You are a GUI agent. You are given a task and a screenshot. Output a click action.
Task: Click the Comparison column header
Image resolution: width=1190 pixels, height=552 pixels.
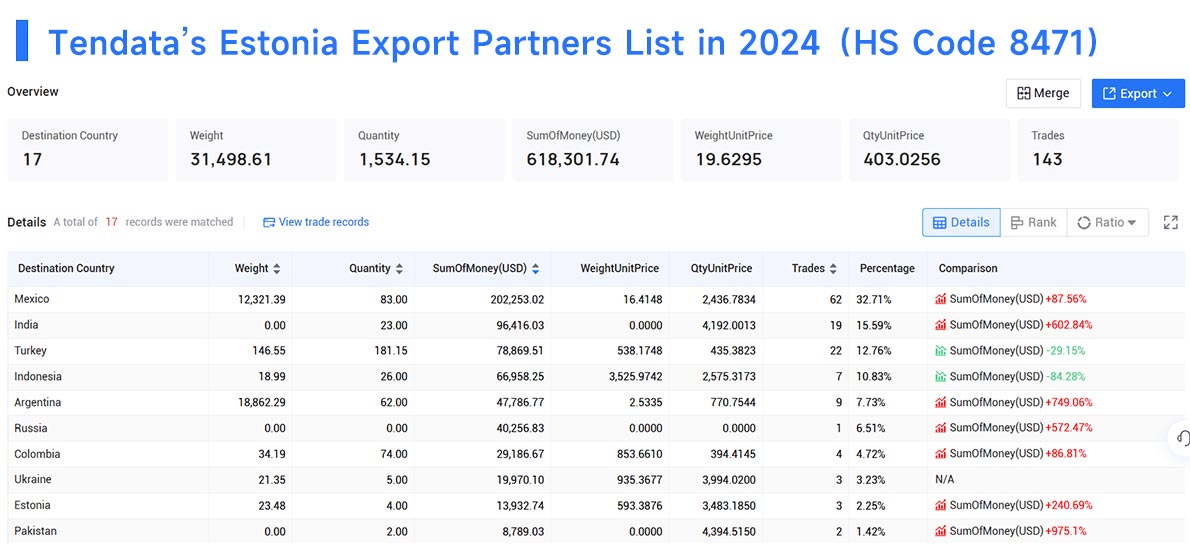tap(968, 269)
